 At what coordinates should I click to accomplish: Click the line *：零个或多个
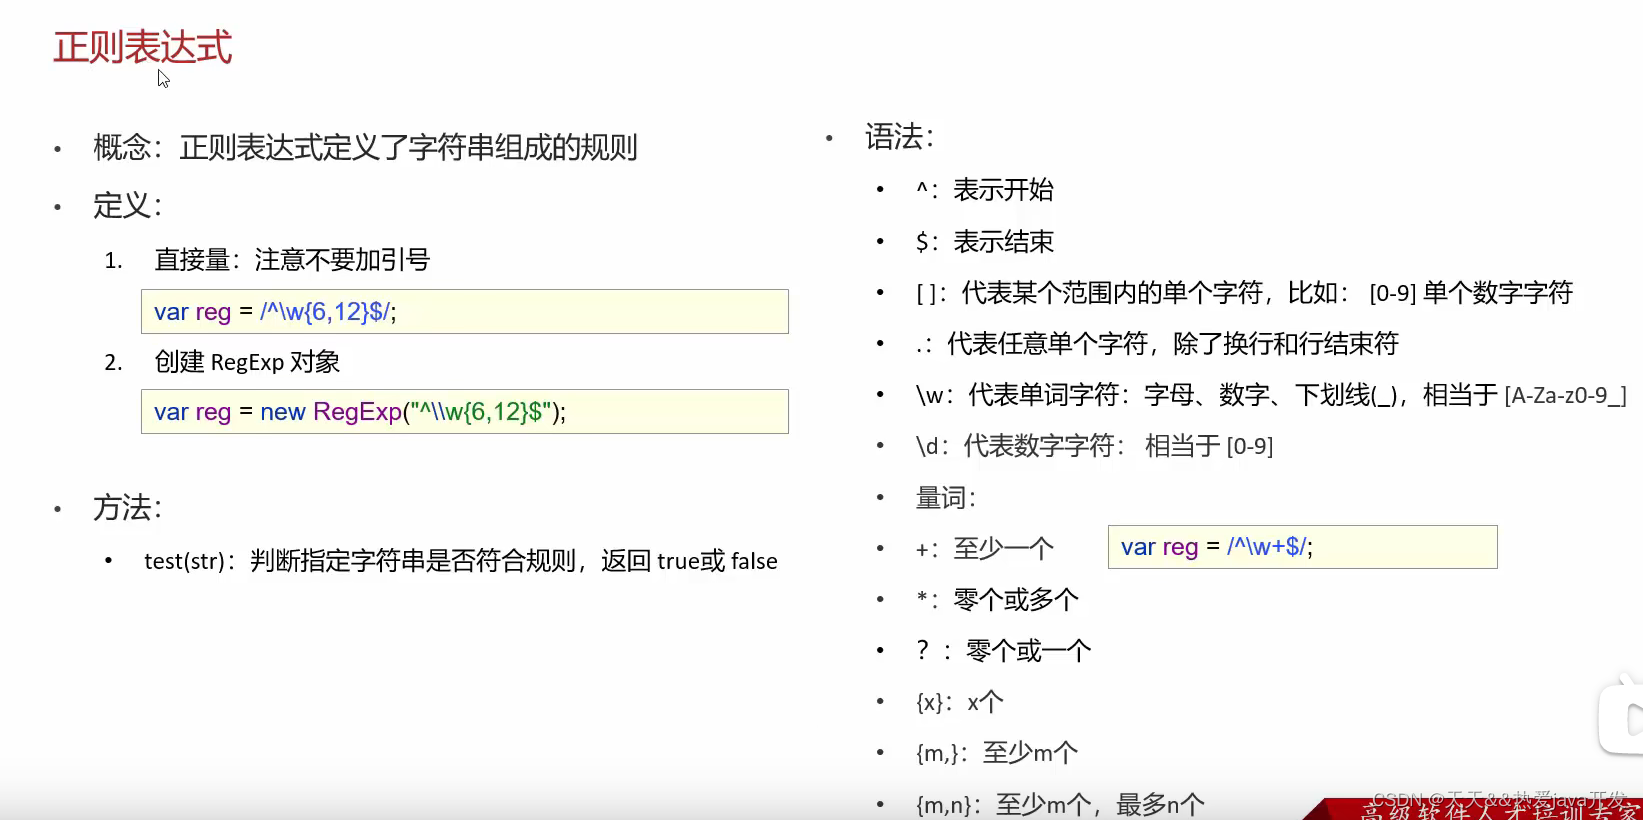pyautogui.click(x=998, y=600)
